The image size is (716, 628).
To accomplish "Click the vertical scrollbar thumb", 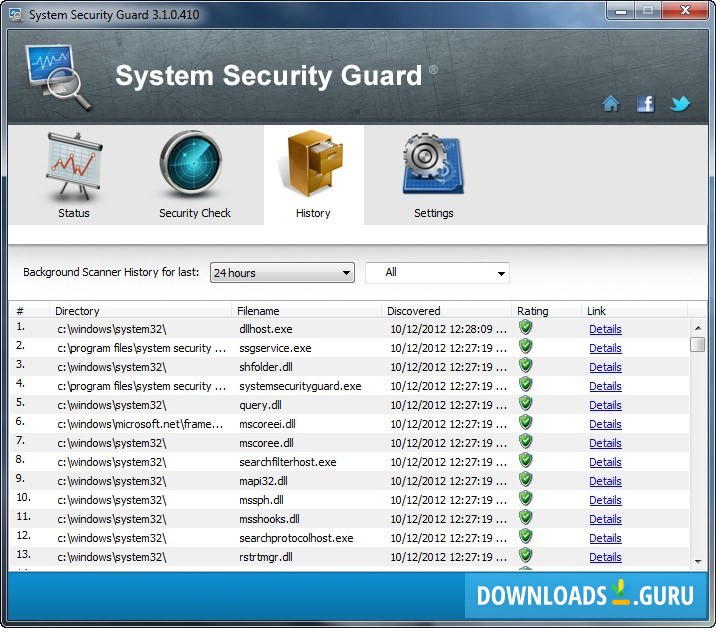I will tap(698, 344).
